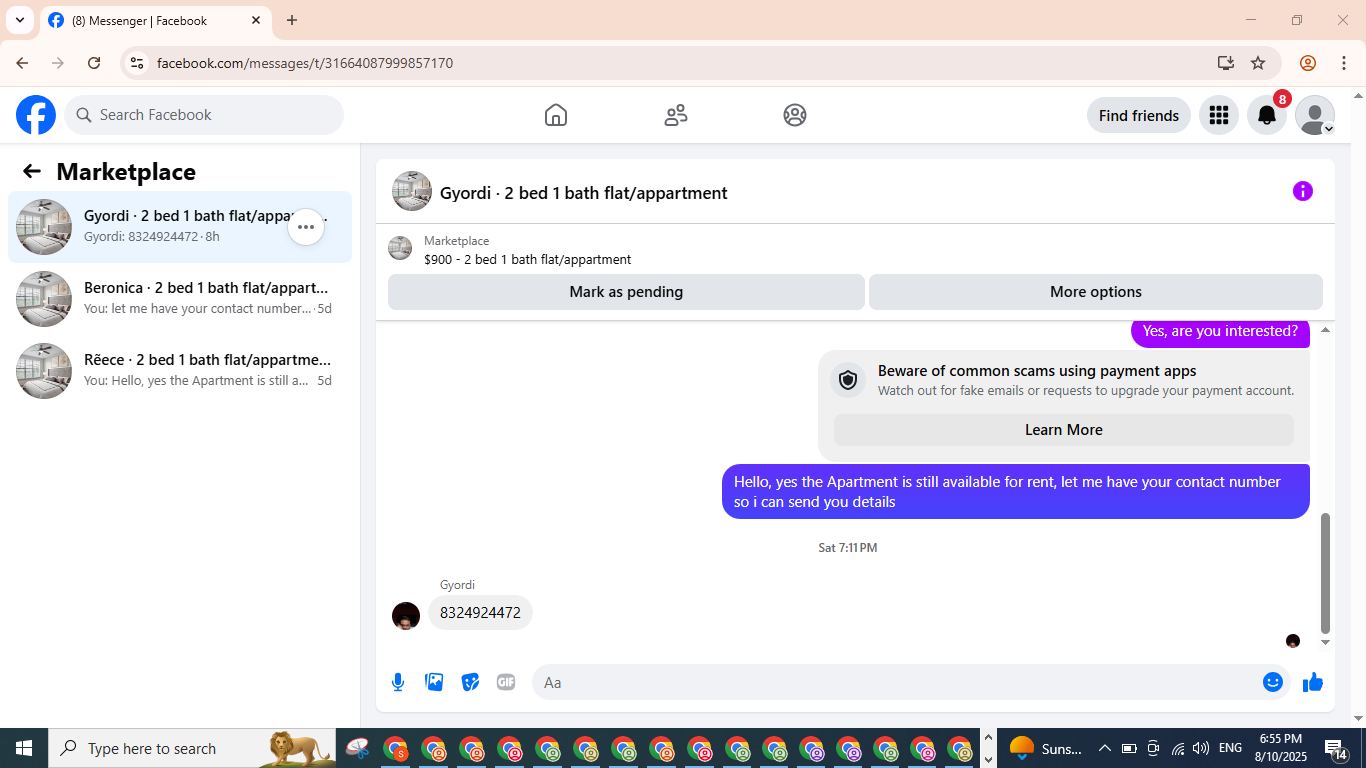Open the Groups icon in top navigation
Image resolution: width=1366 pixels, height=768 pixels.
click(795, 115)
